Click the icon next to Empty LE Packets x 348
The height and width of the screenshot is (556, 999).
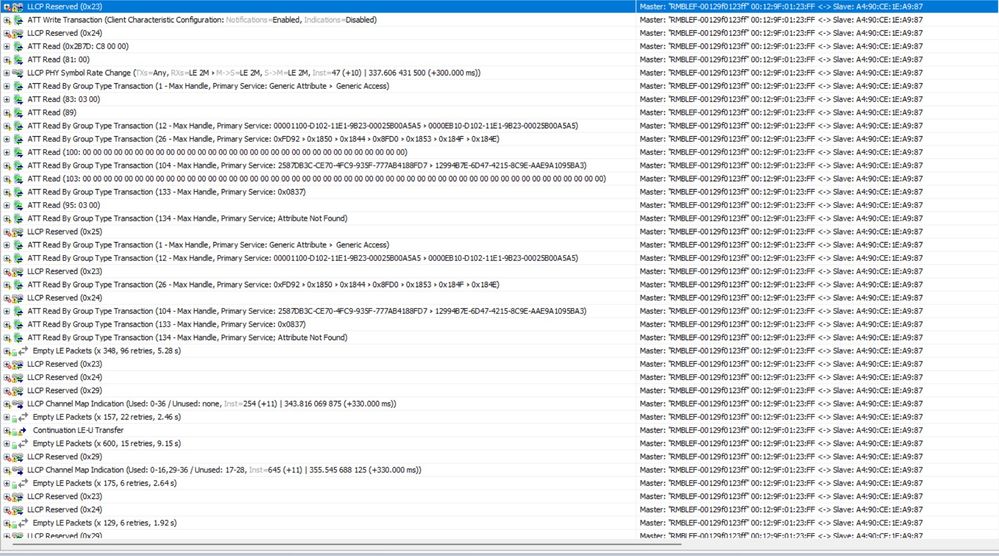(x=22, y=351)
